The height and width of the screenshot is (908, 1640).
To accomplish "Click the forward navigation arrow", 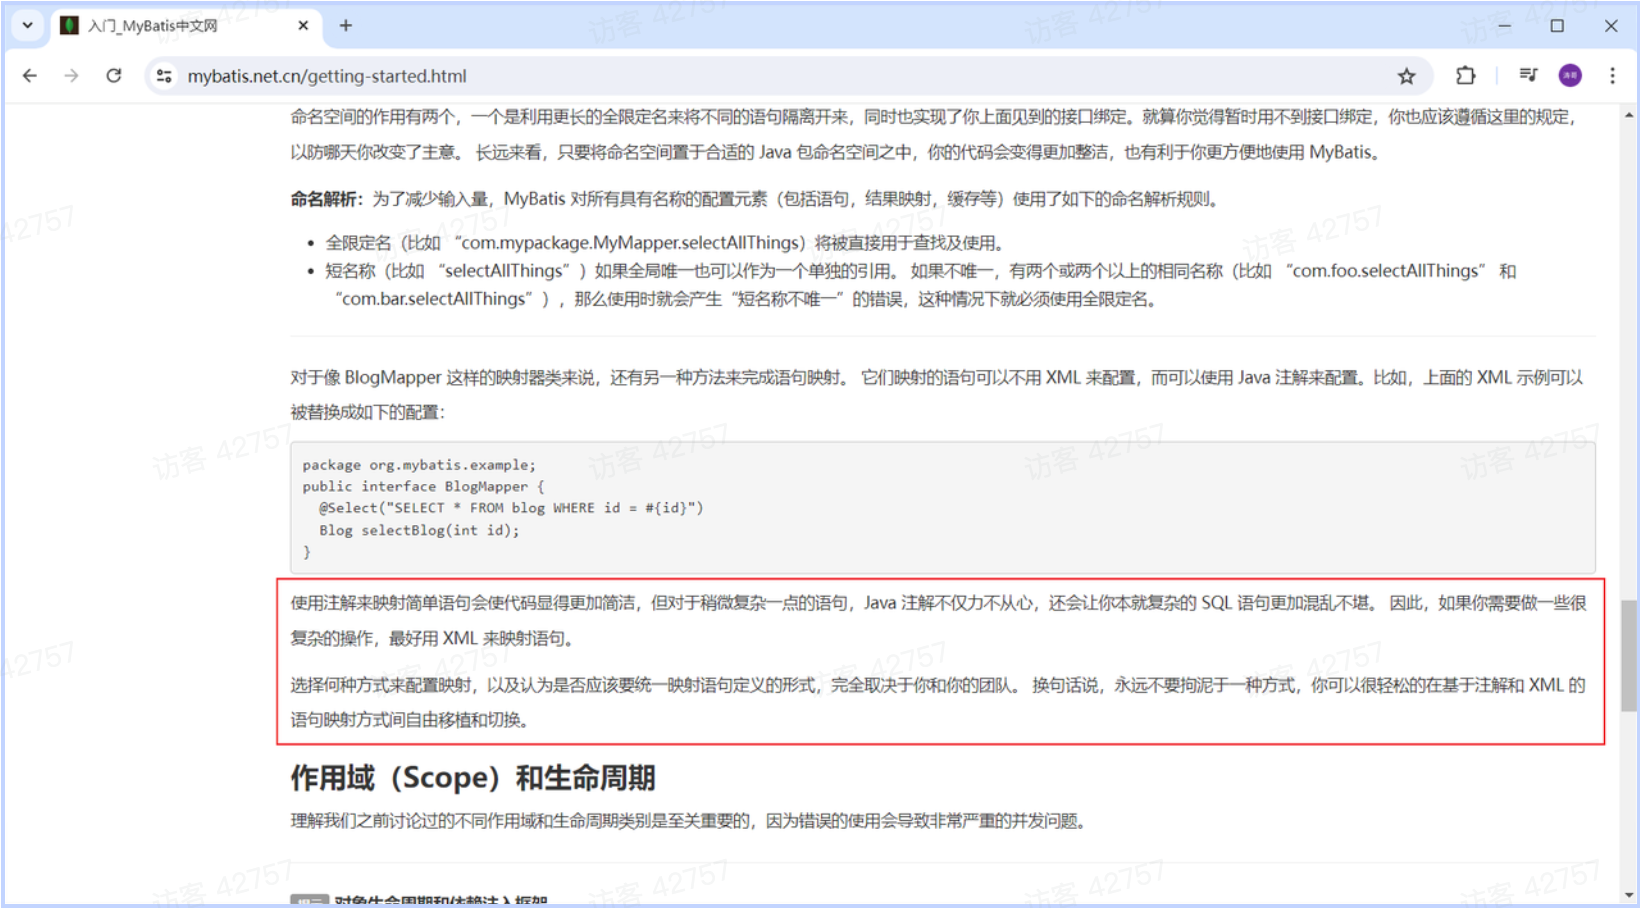I will tap(71, 75).
